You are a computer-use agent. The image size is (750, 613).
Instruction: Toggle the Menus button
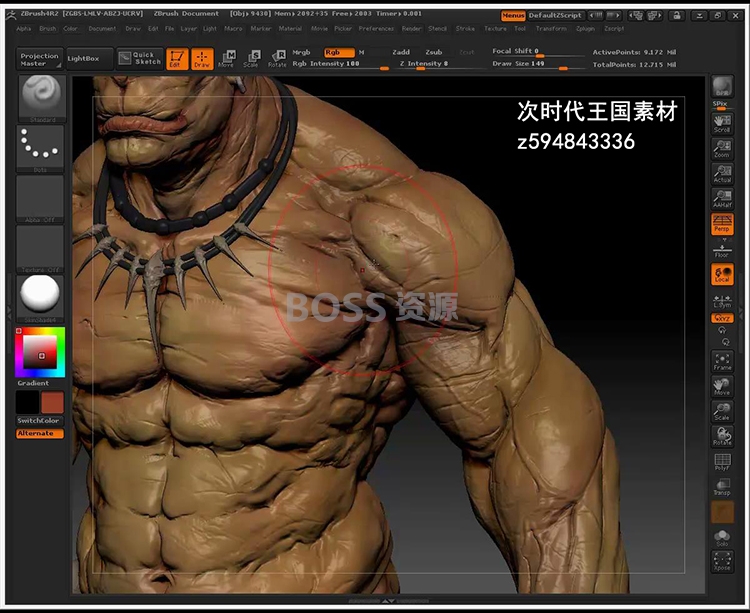click(x=513, y=15)
